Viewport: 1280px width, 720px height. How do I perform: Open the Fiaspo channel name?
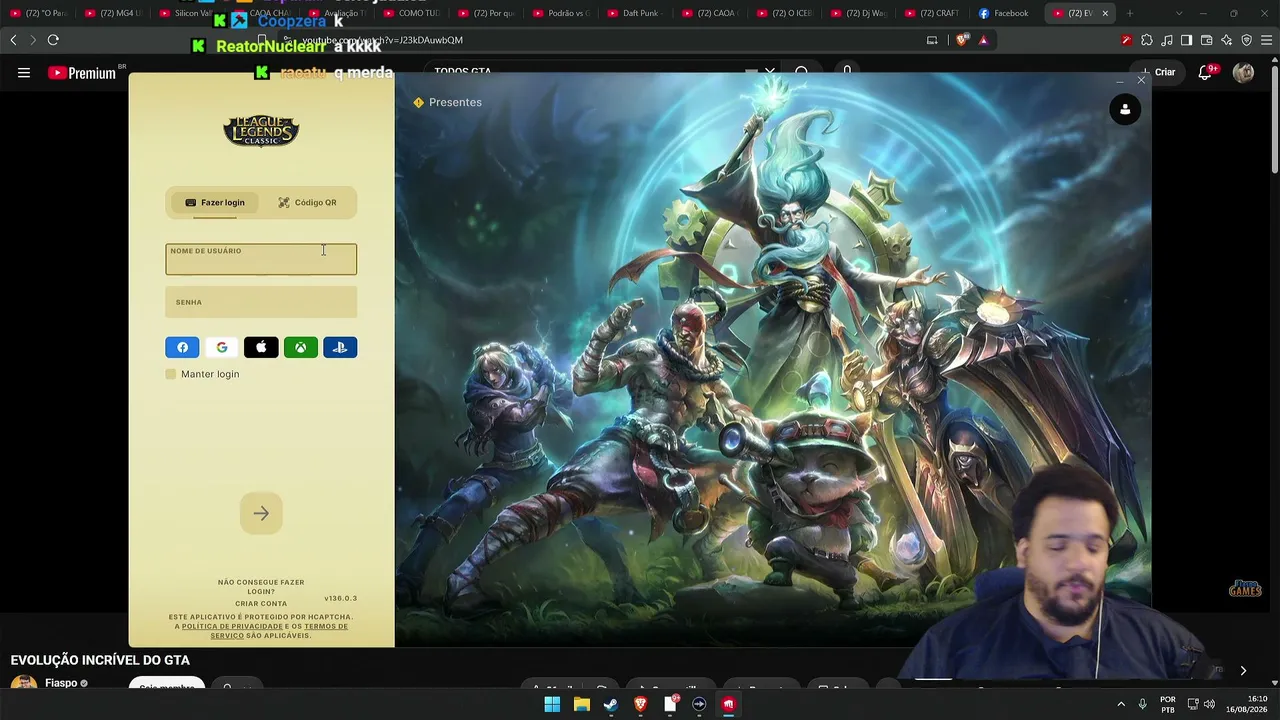point(61,683)
